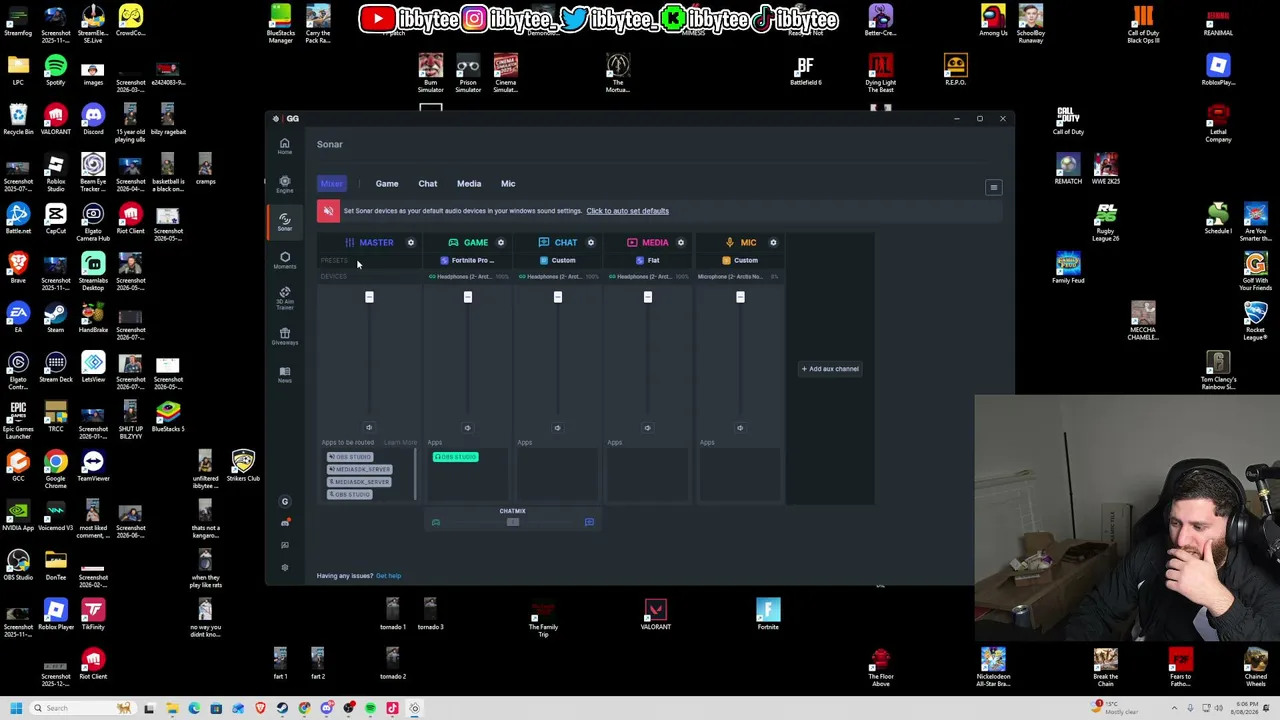1280x720 pixels.
Task: Click the Master volume slider handle
Action: (x=369, y=297)
